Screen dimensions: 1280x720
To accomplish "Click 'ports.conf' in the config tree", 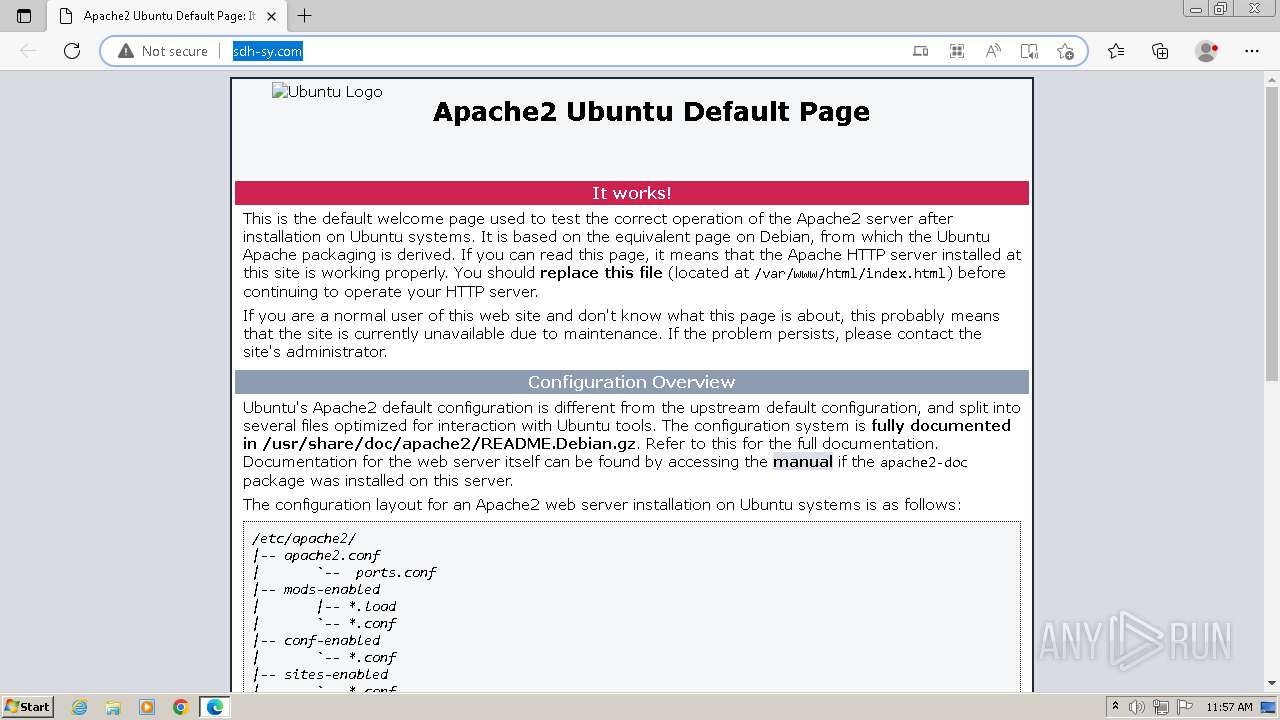I will pos(396,573).
